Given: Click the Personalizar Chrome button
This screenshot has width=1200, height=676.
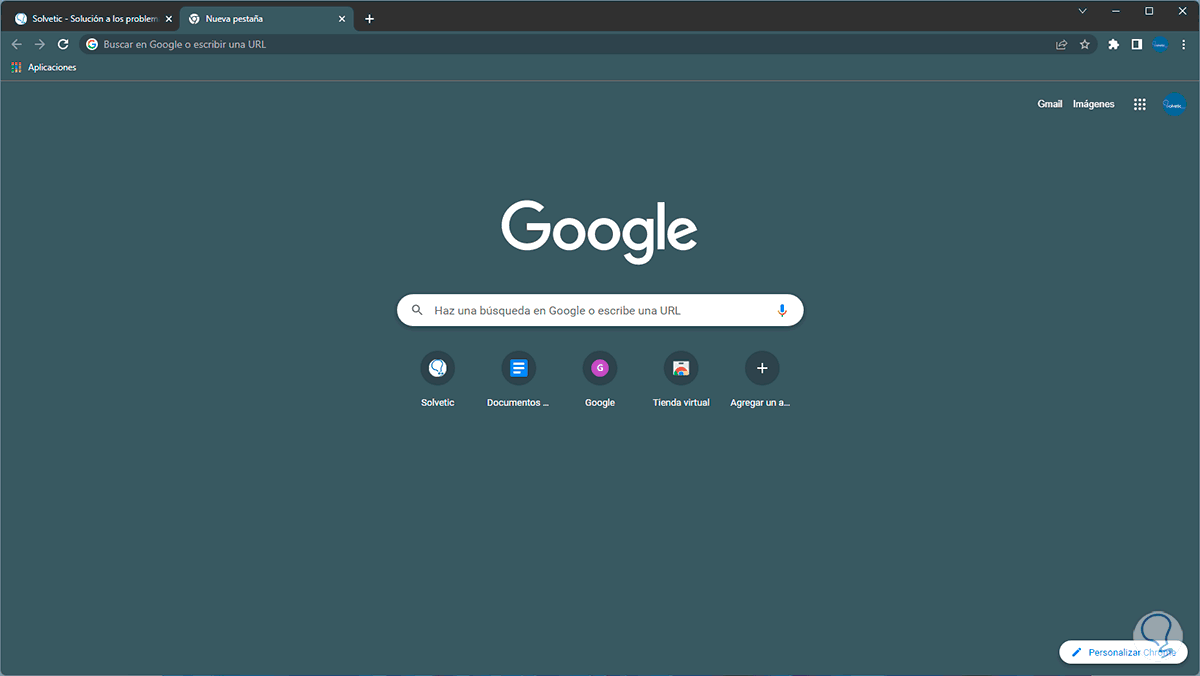Looking at the screenshot, I should click(1124, 652).
